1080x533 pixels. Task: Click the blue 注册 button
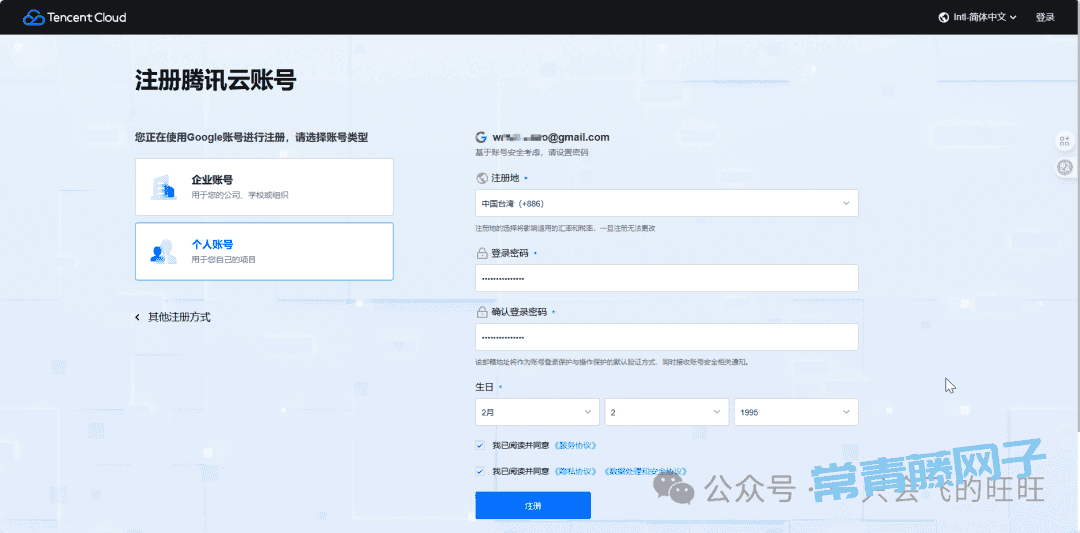tap(533, 505)
